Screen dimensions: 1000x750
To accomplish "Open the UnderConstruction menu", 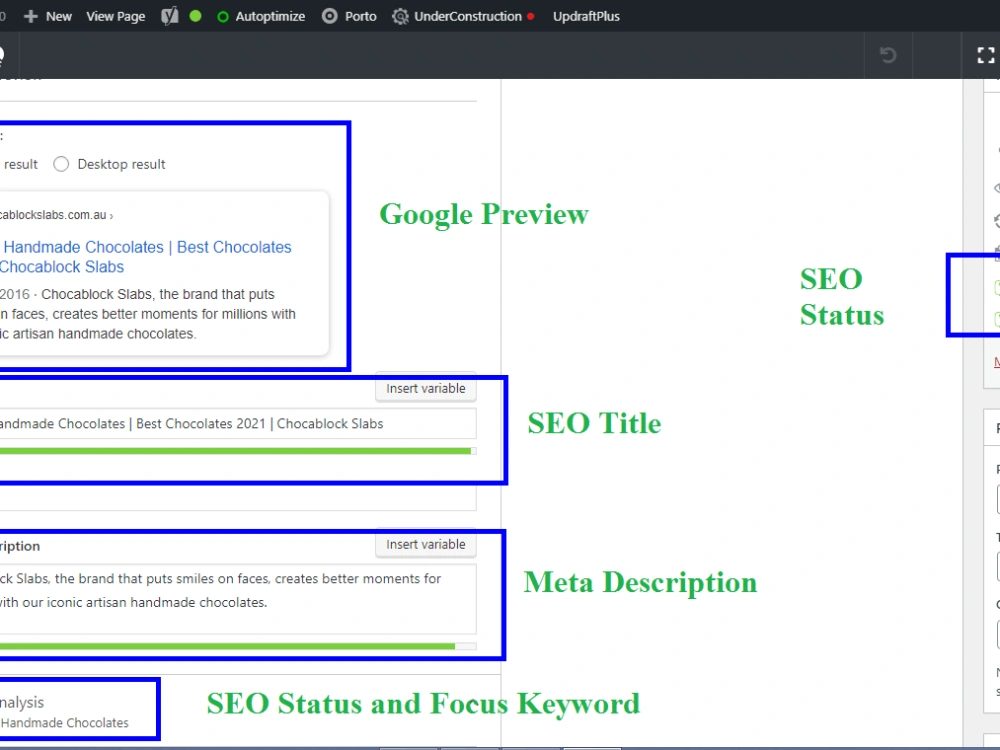I will (x=467, y=17).
